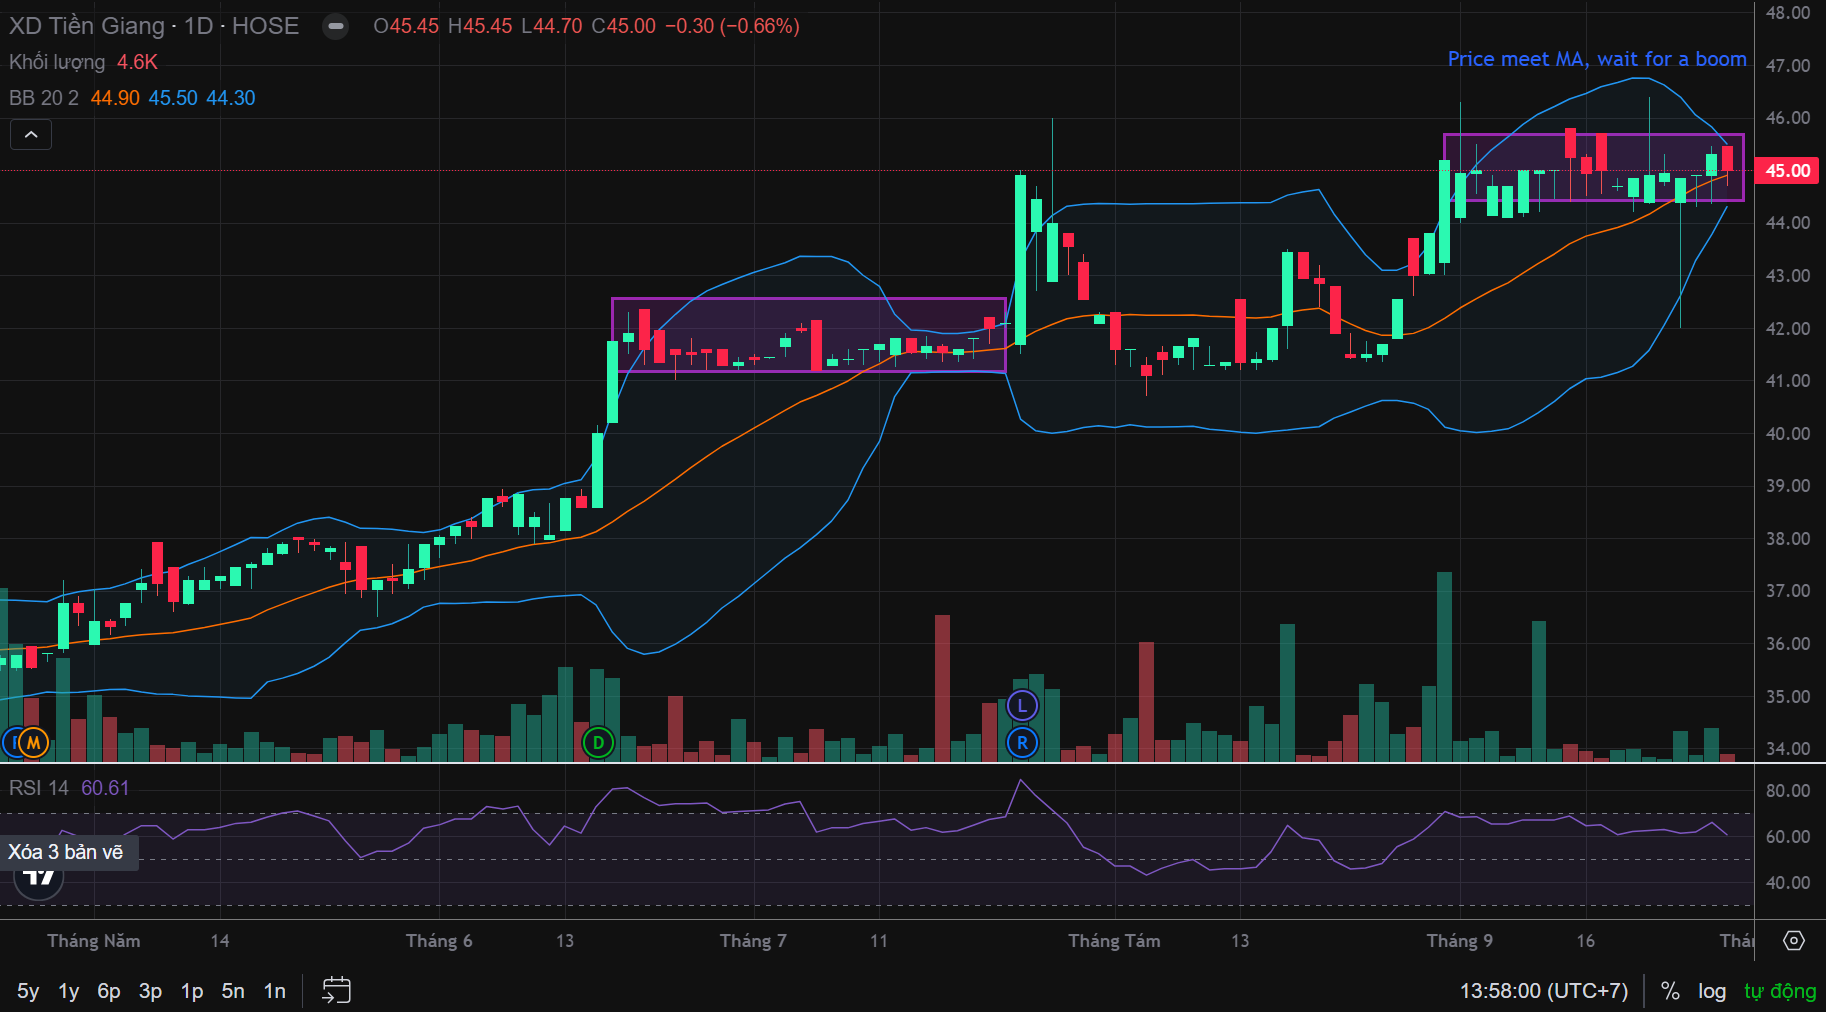Toggle tự động auto scale
This screenshot has height=1012, width=1826.
point(1780,991)
